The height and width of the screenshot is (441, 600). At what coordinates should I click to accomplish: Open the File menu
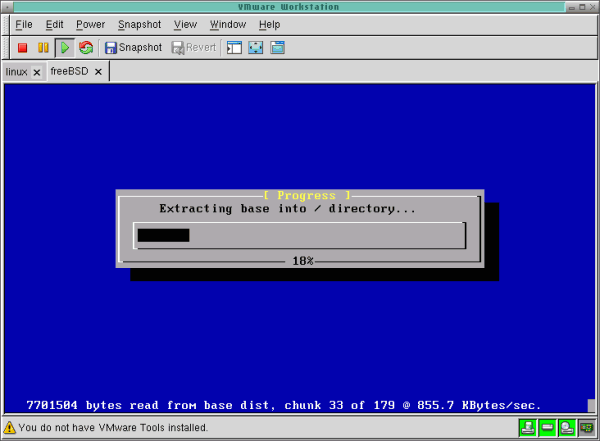click(24, 24)
